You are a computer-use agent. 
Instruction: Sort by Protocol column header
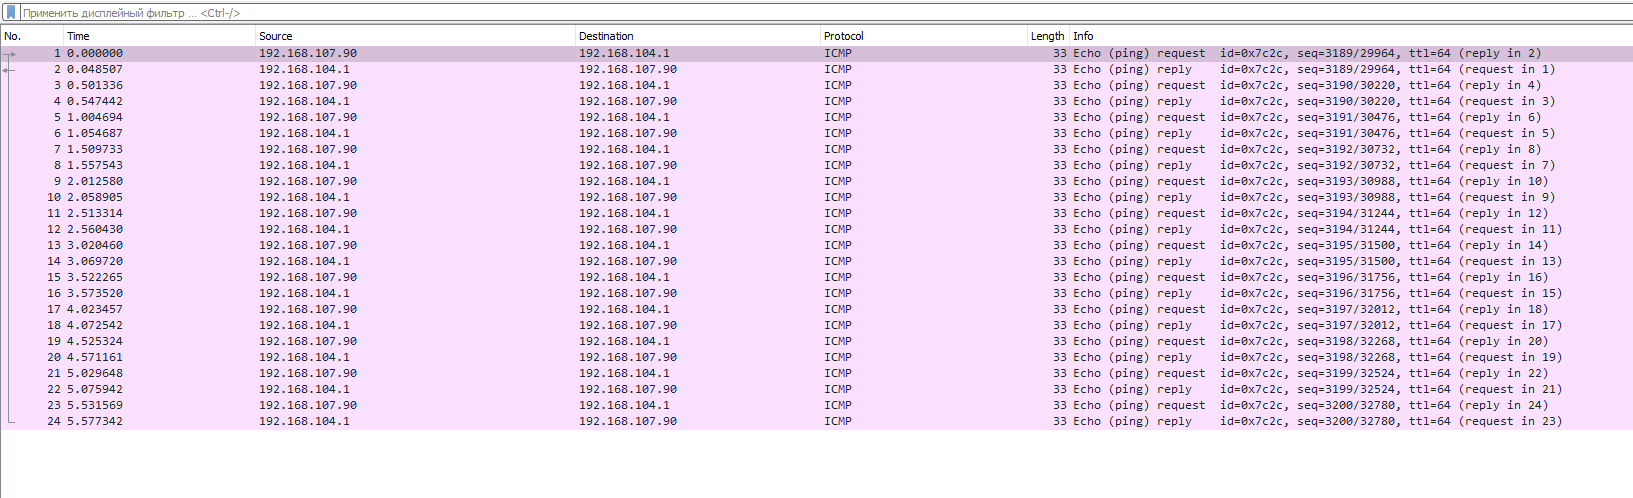pyautogui.click(x=924, y=36)
